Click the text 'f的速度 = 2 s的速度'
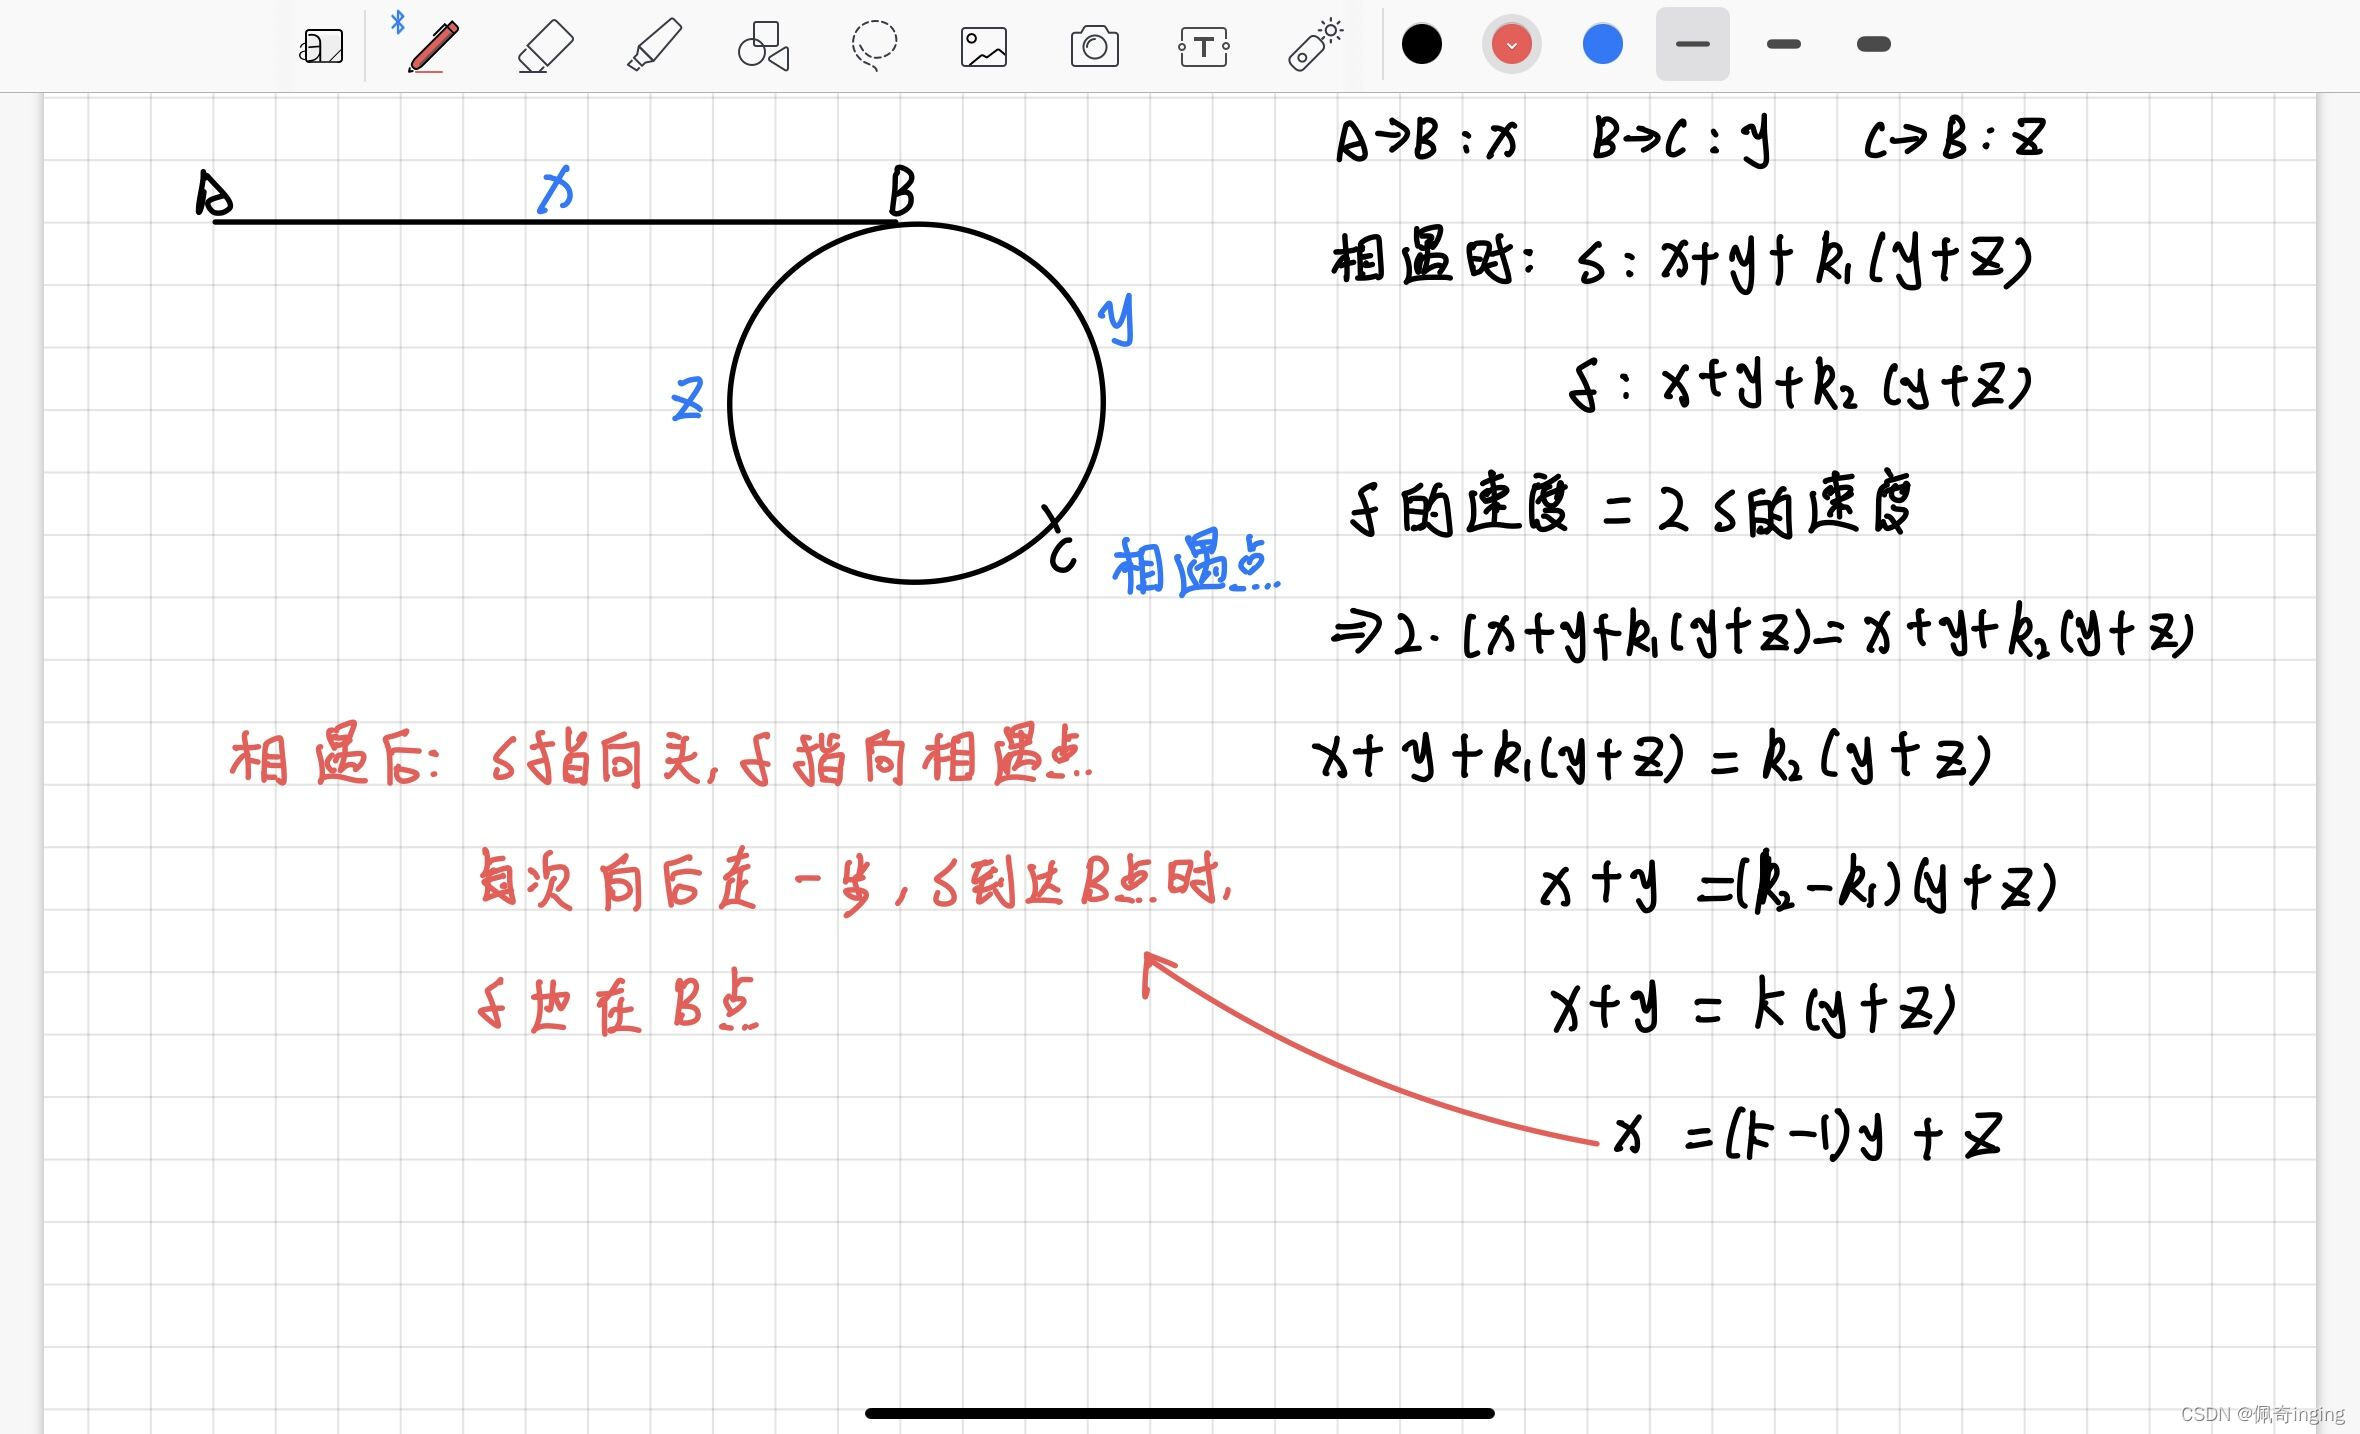The width and height of the screenshot is (2360, 1434). pos(1630,505)
